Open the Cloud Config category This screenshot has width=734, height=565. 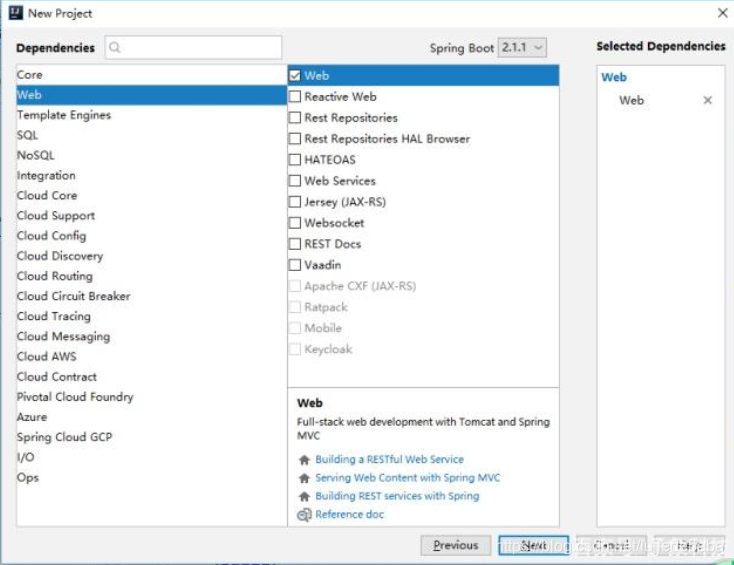152,236
